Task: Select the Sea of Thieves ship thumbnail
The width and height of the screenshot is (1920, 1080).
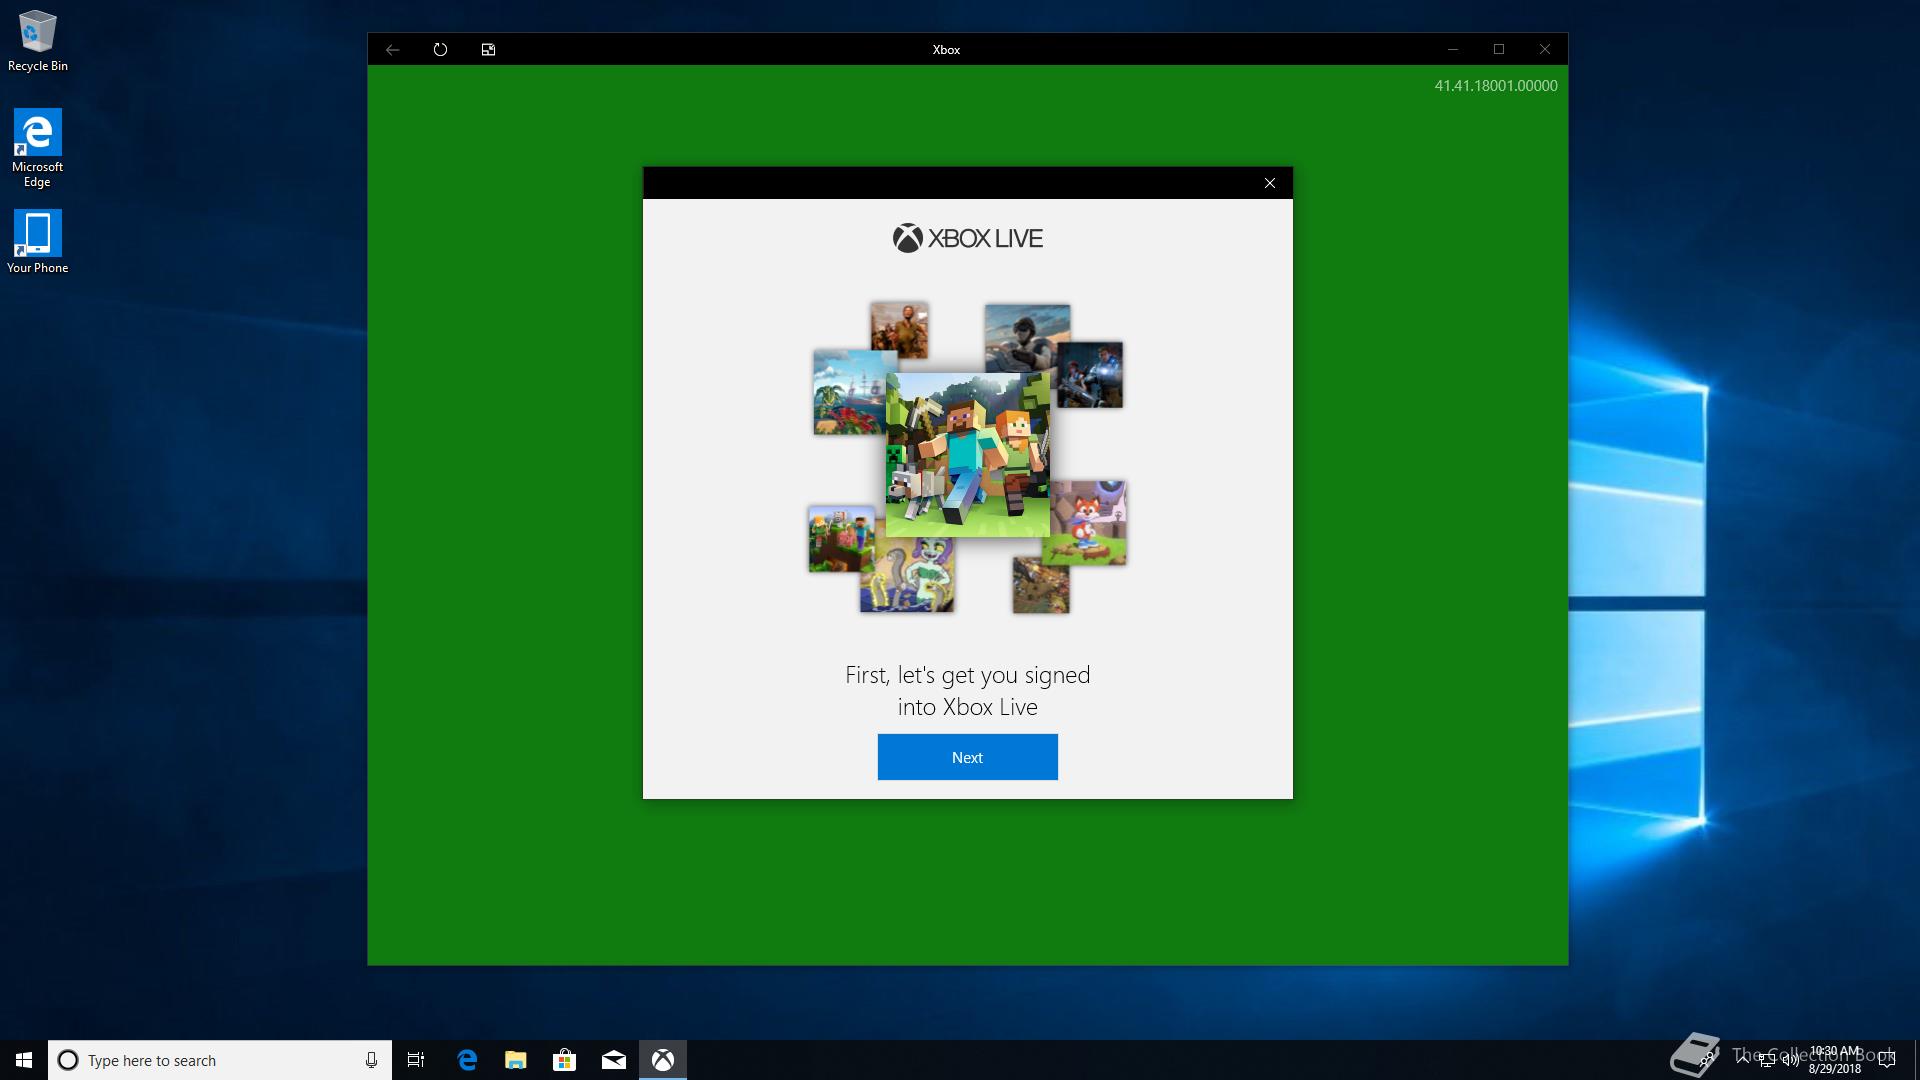Action: (x=850, y=392)
